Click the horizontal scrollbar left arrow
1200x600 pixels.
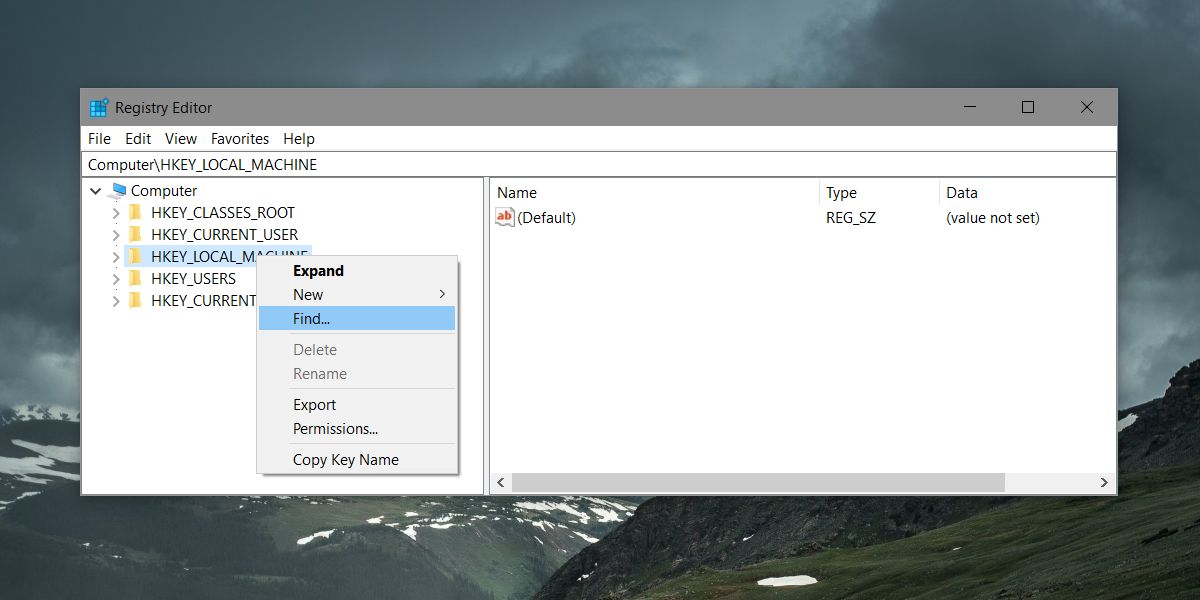pos(501,482)
